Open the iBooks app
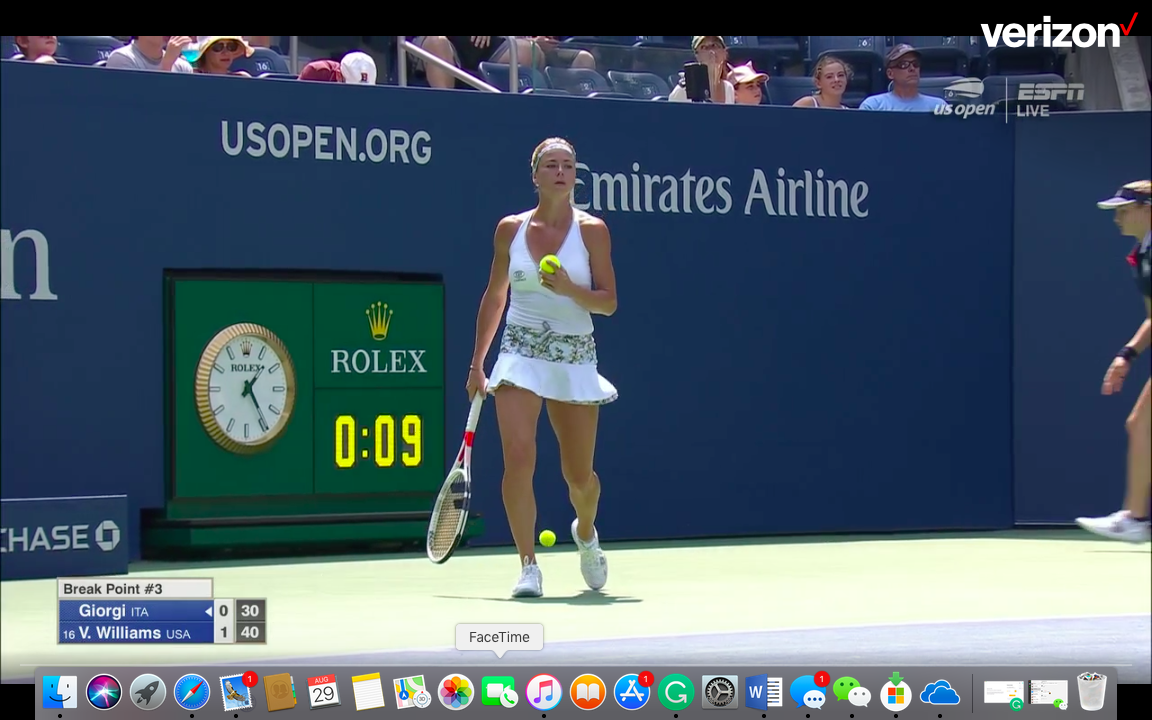This screenshot has height=720, width=1152. point(587,692)
